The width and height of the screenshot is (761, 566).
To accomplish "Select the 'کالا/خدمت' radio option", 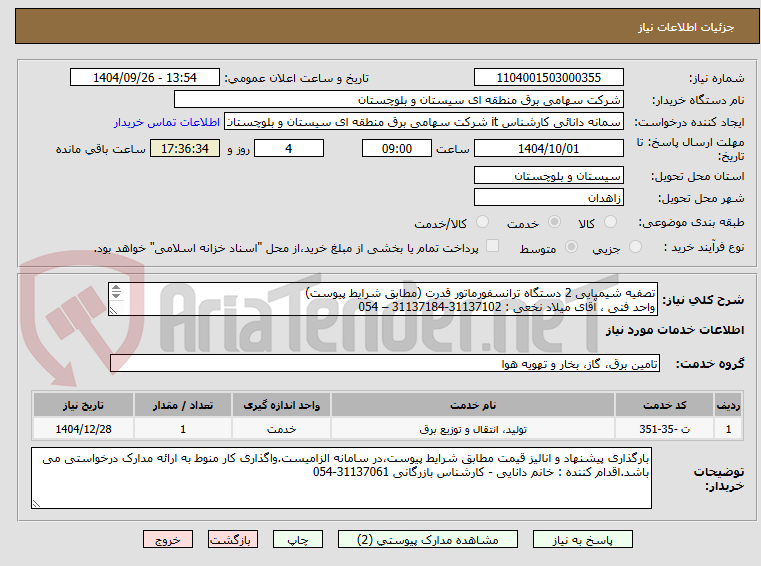I will pos(482,222).
